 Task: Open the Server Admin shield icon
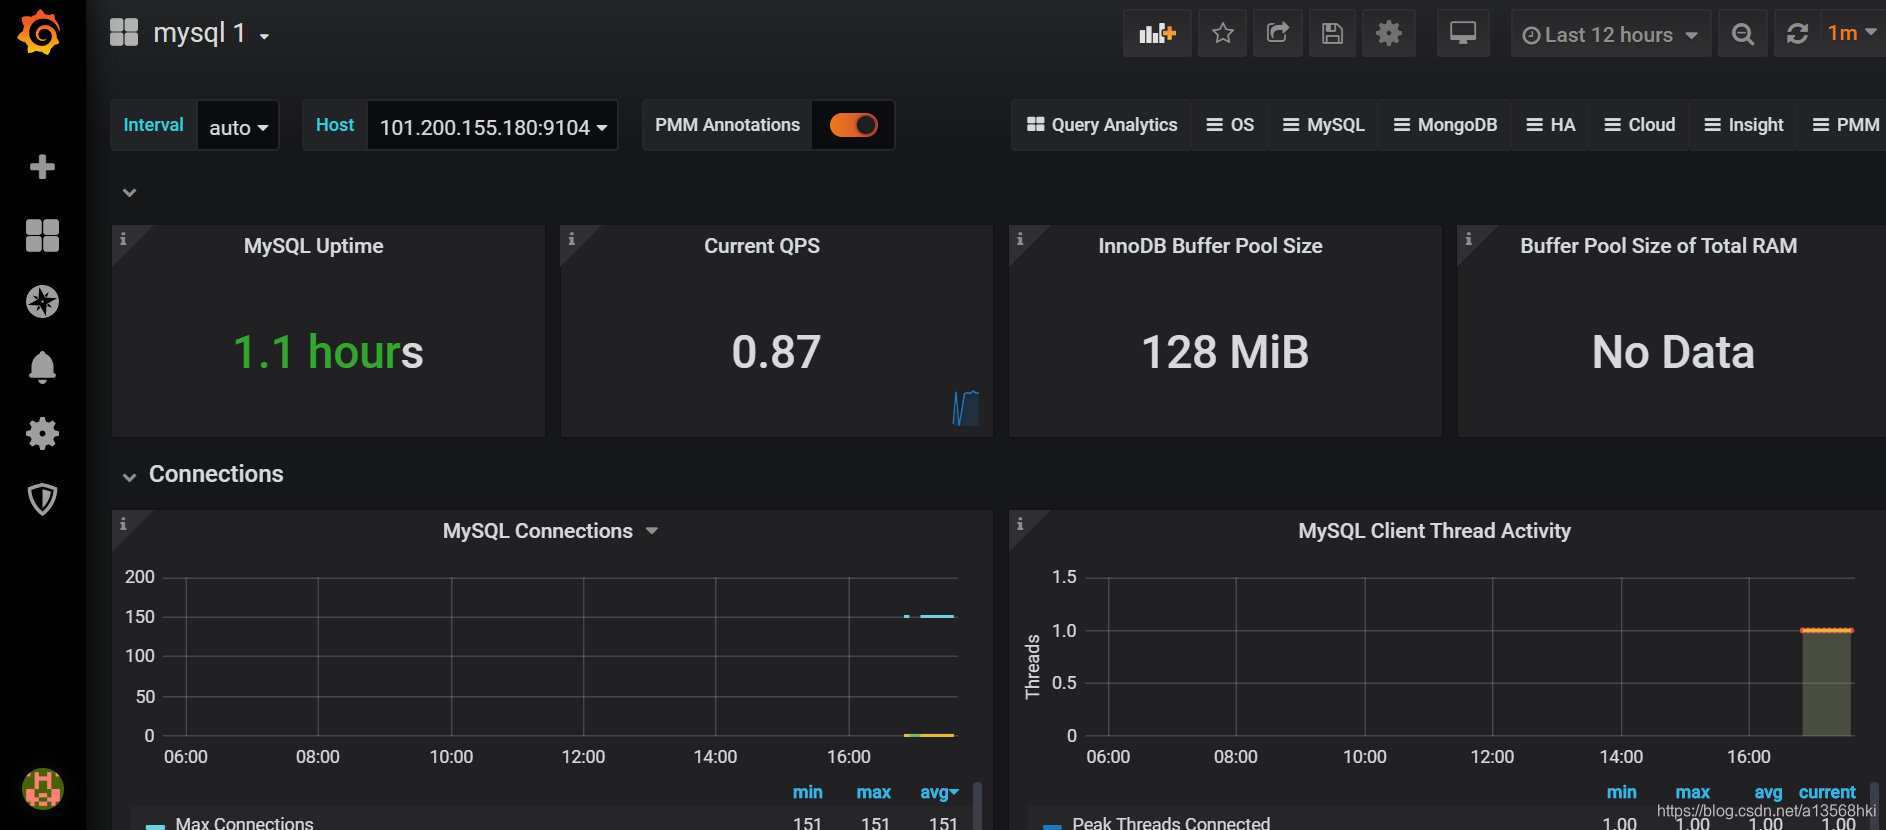42,499
